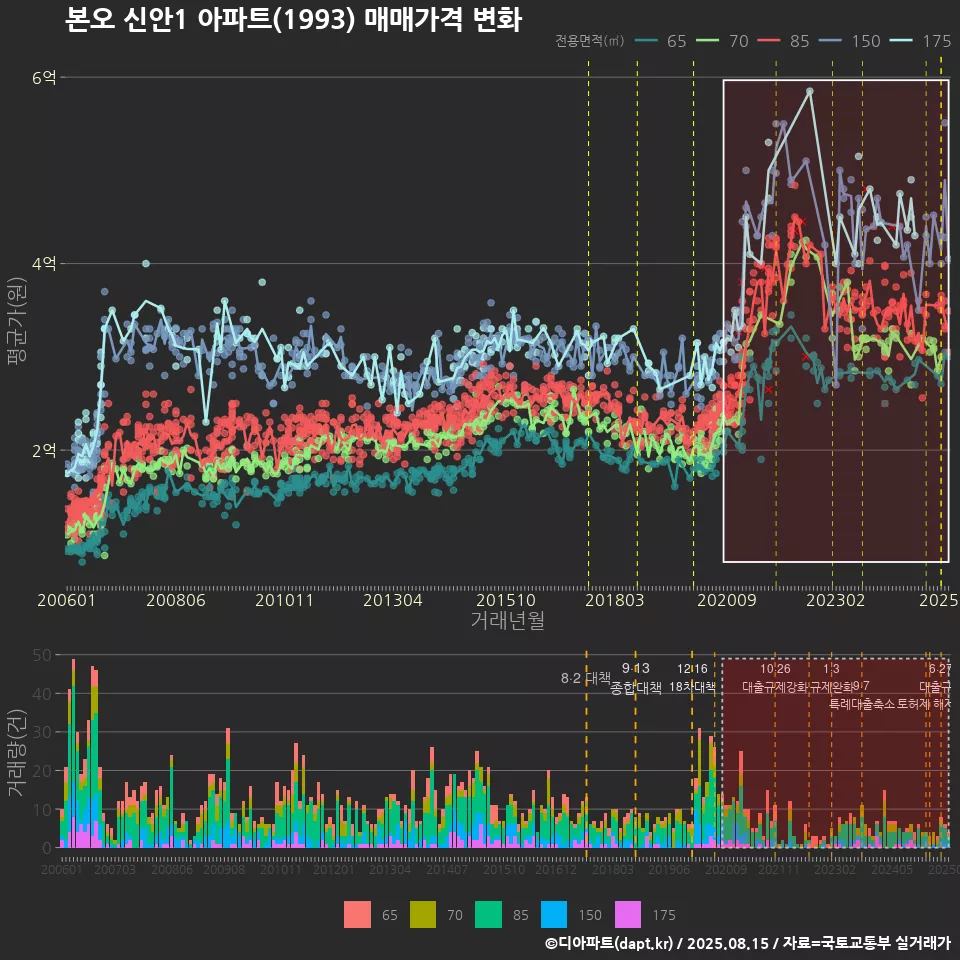This screenshot has width=960, height=960.
Task: Click the '200703' tick on the volume chart x-axis
Action: (x=114, y=869)
